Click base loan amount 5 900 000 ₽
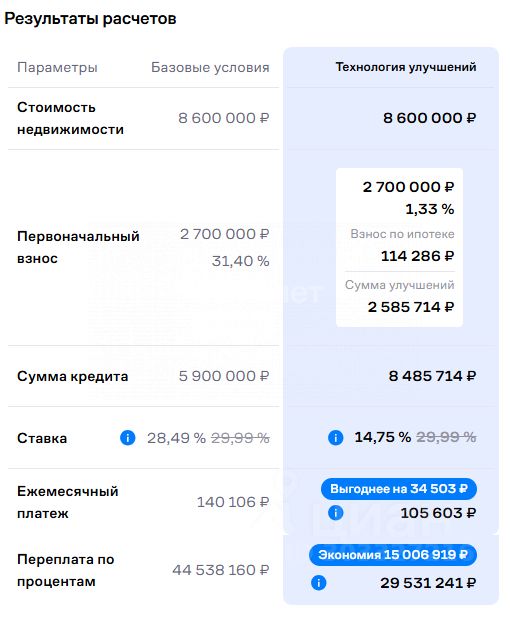The height and width of the screenshot is (622, 510). 224,376
